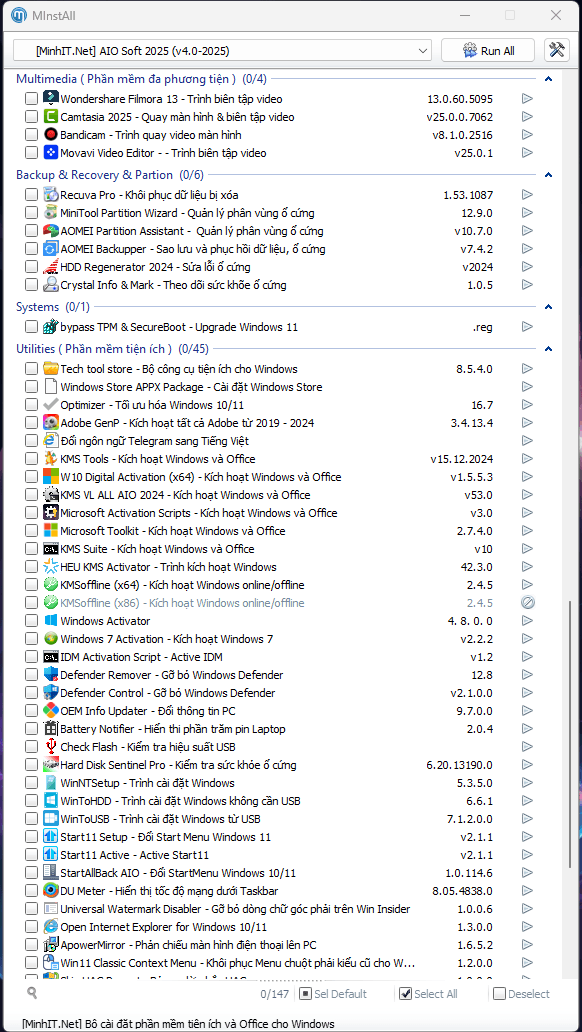Click the HEU KMS Activator star icon
The image size is (582, 1032).
point(51,567)
